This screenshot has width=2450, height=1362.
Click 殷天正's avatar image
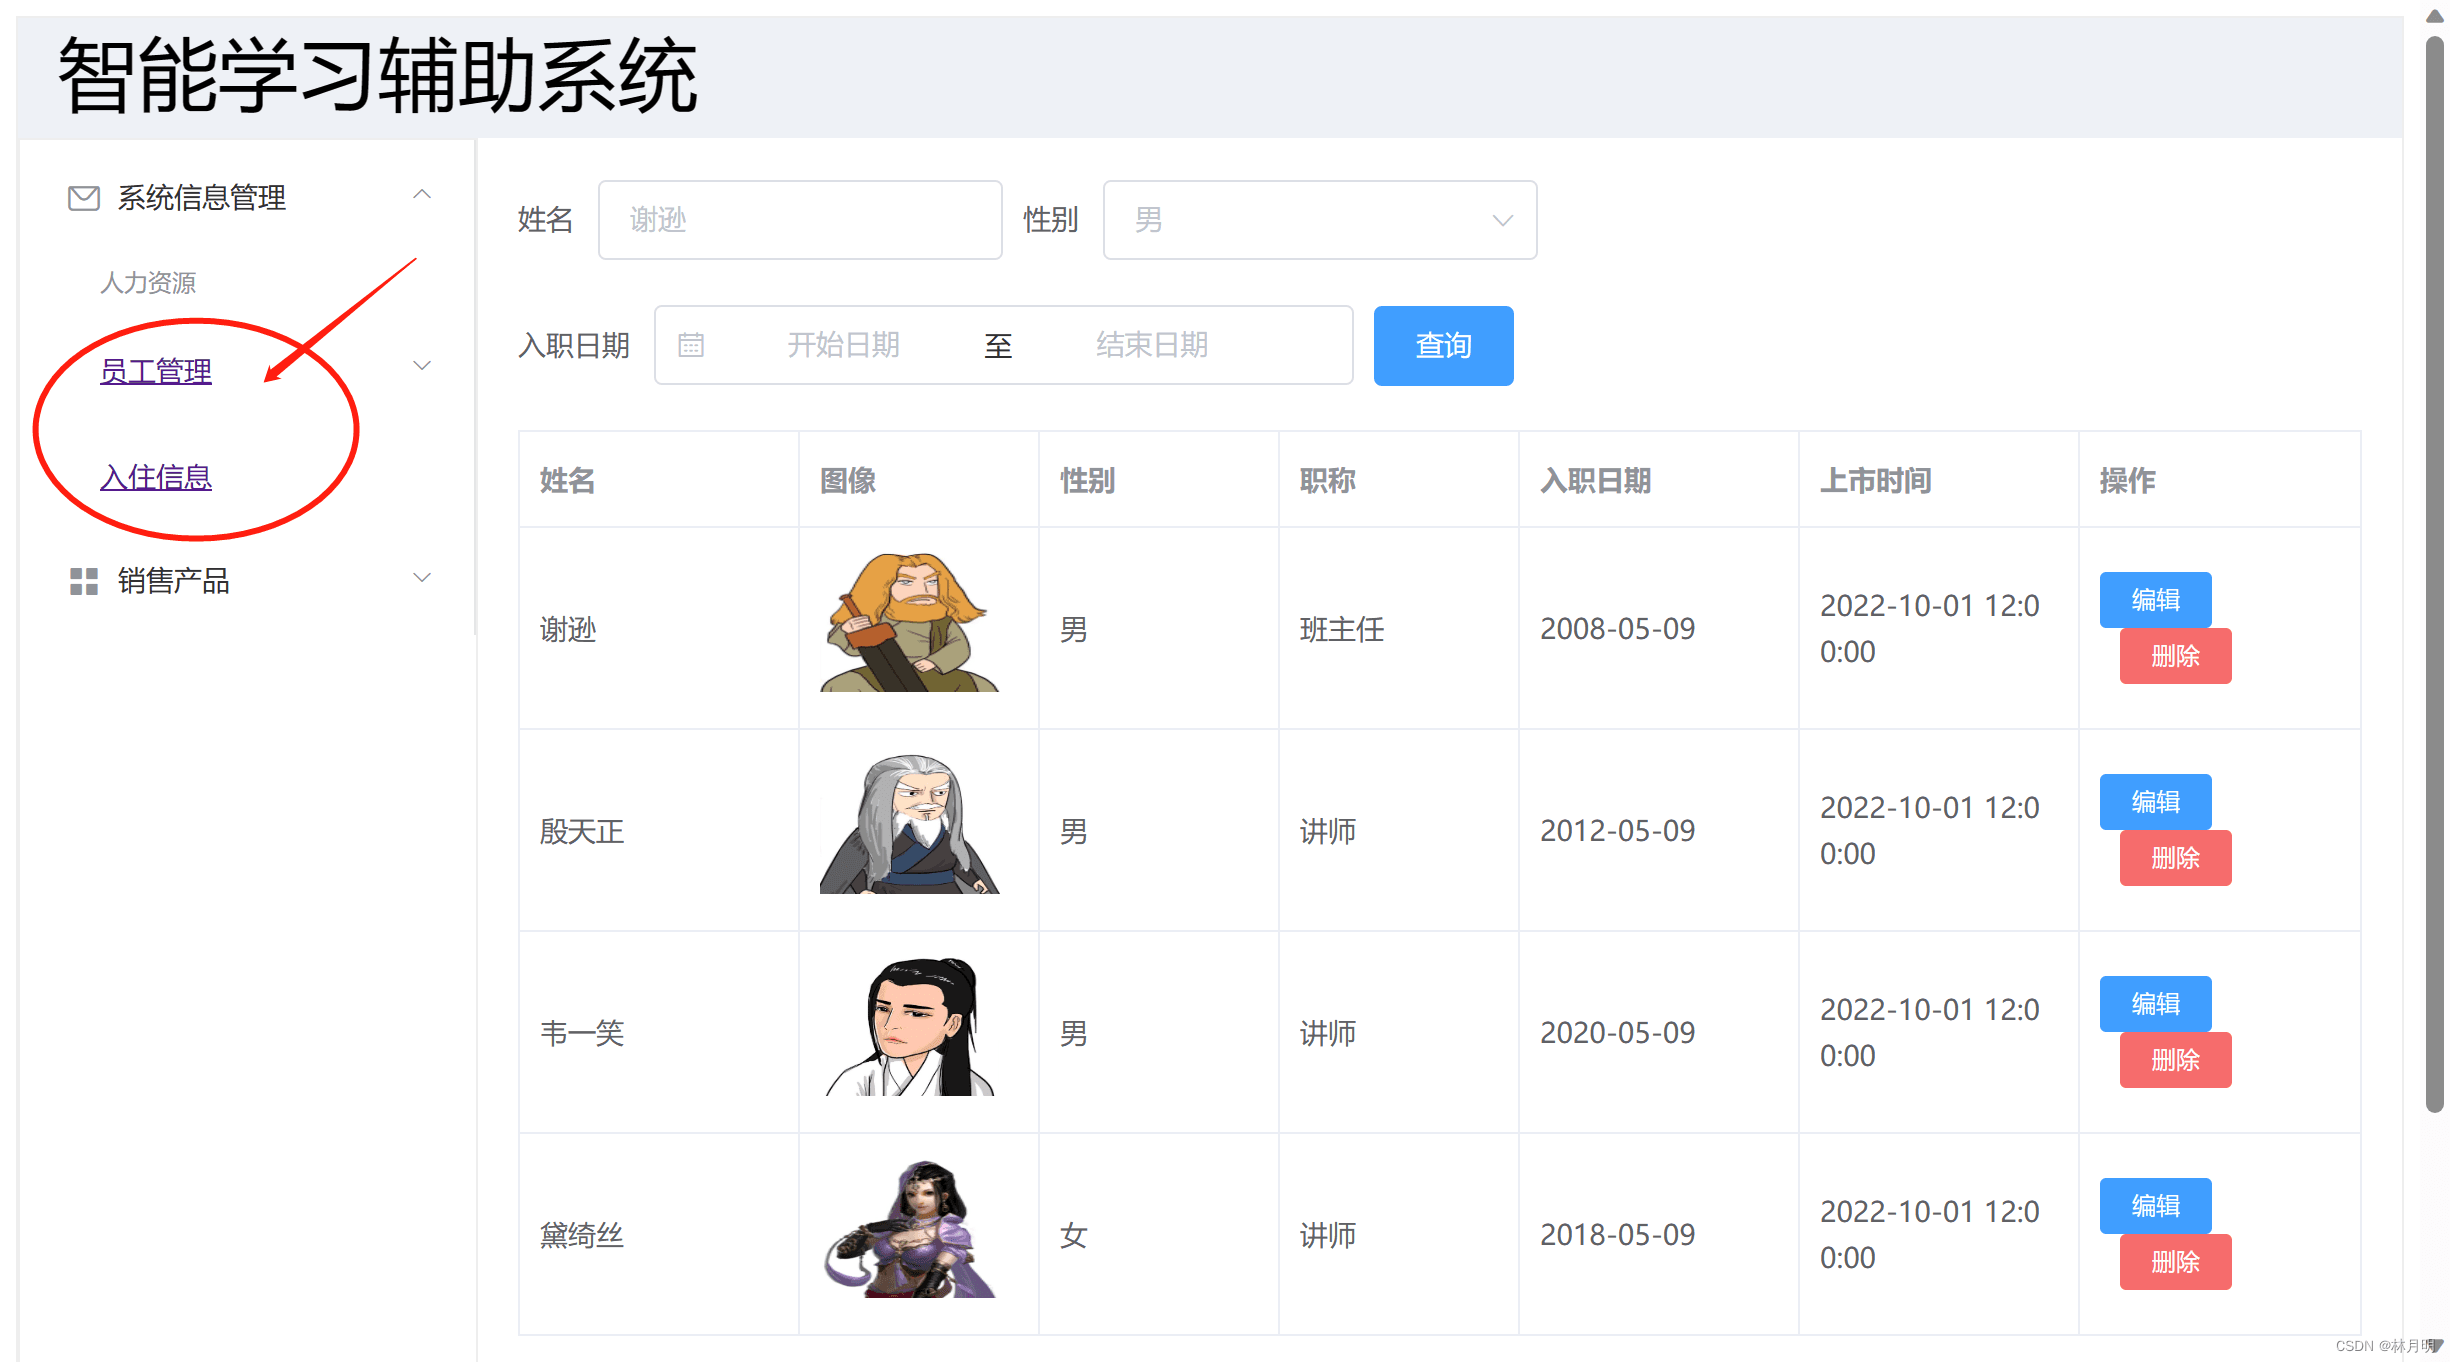tap(909, 824)
